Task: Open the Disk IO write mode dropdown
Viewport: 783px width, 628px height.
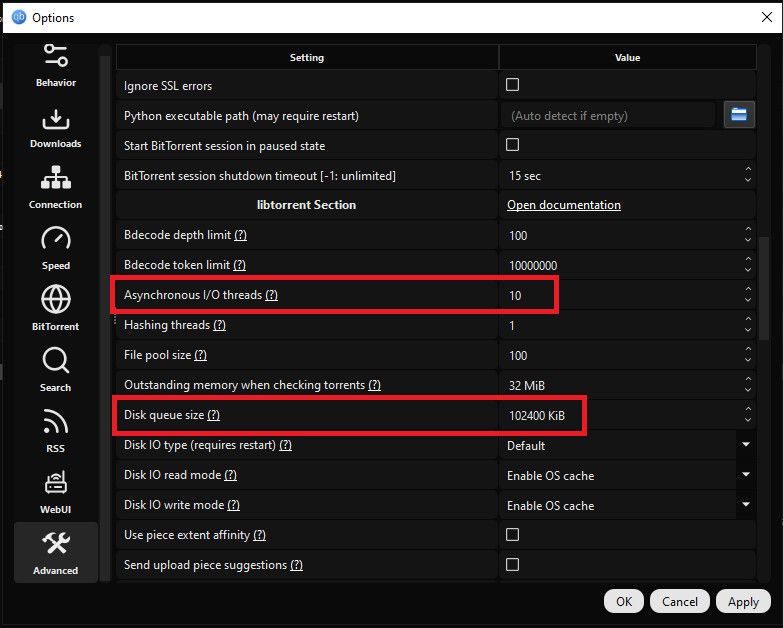Action: [x=746, y=505]
